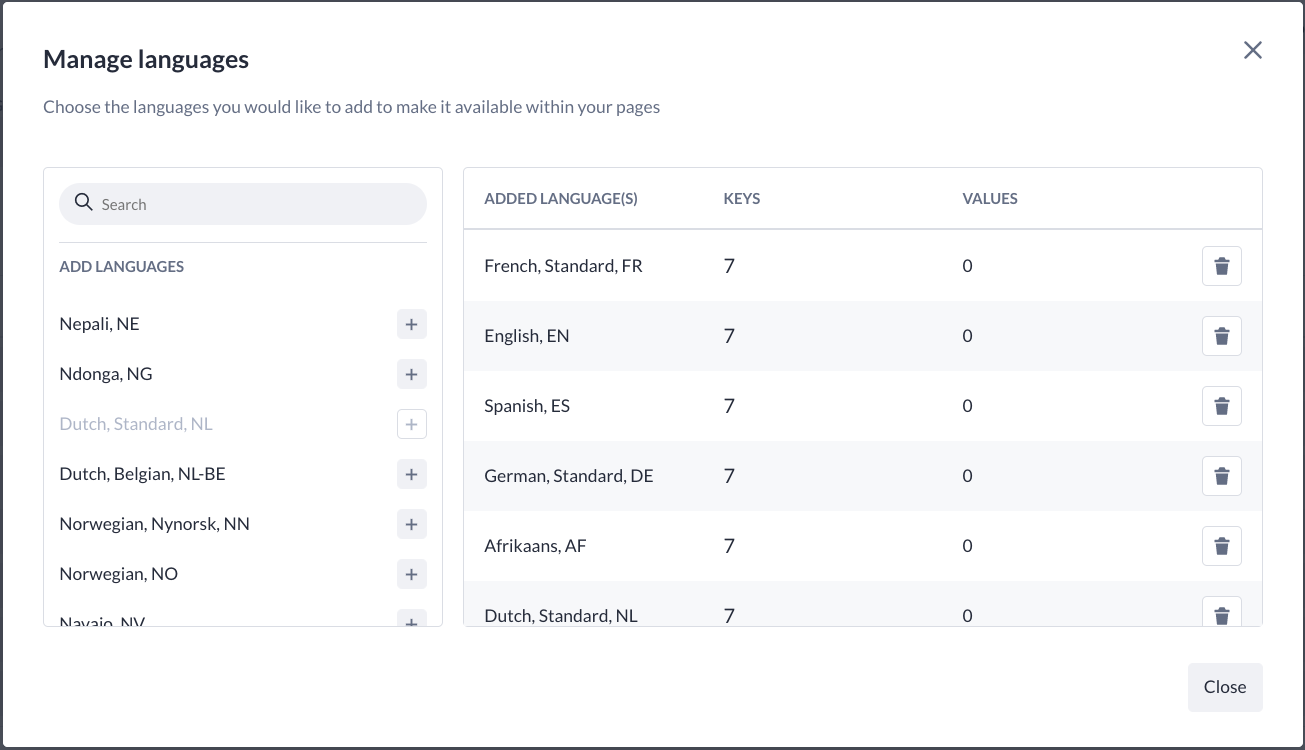The width and height of the screenshot is (1305, 750).
Task: Add Norwegian, Nynorsk, NN with plus icon
Action: click(411, 524)
